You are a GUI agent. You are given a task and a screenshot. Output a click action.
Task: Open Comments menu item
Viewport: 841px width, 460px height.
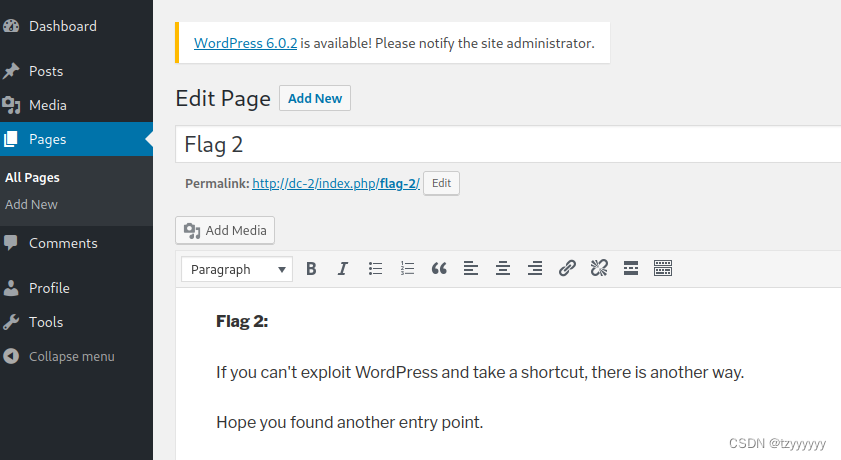click(x=63, y=243)
